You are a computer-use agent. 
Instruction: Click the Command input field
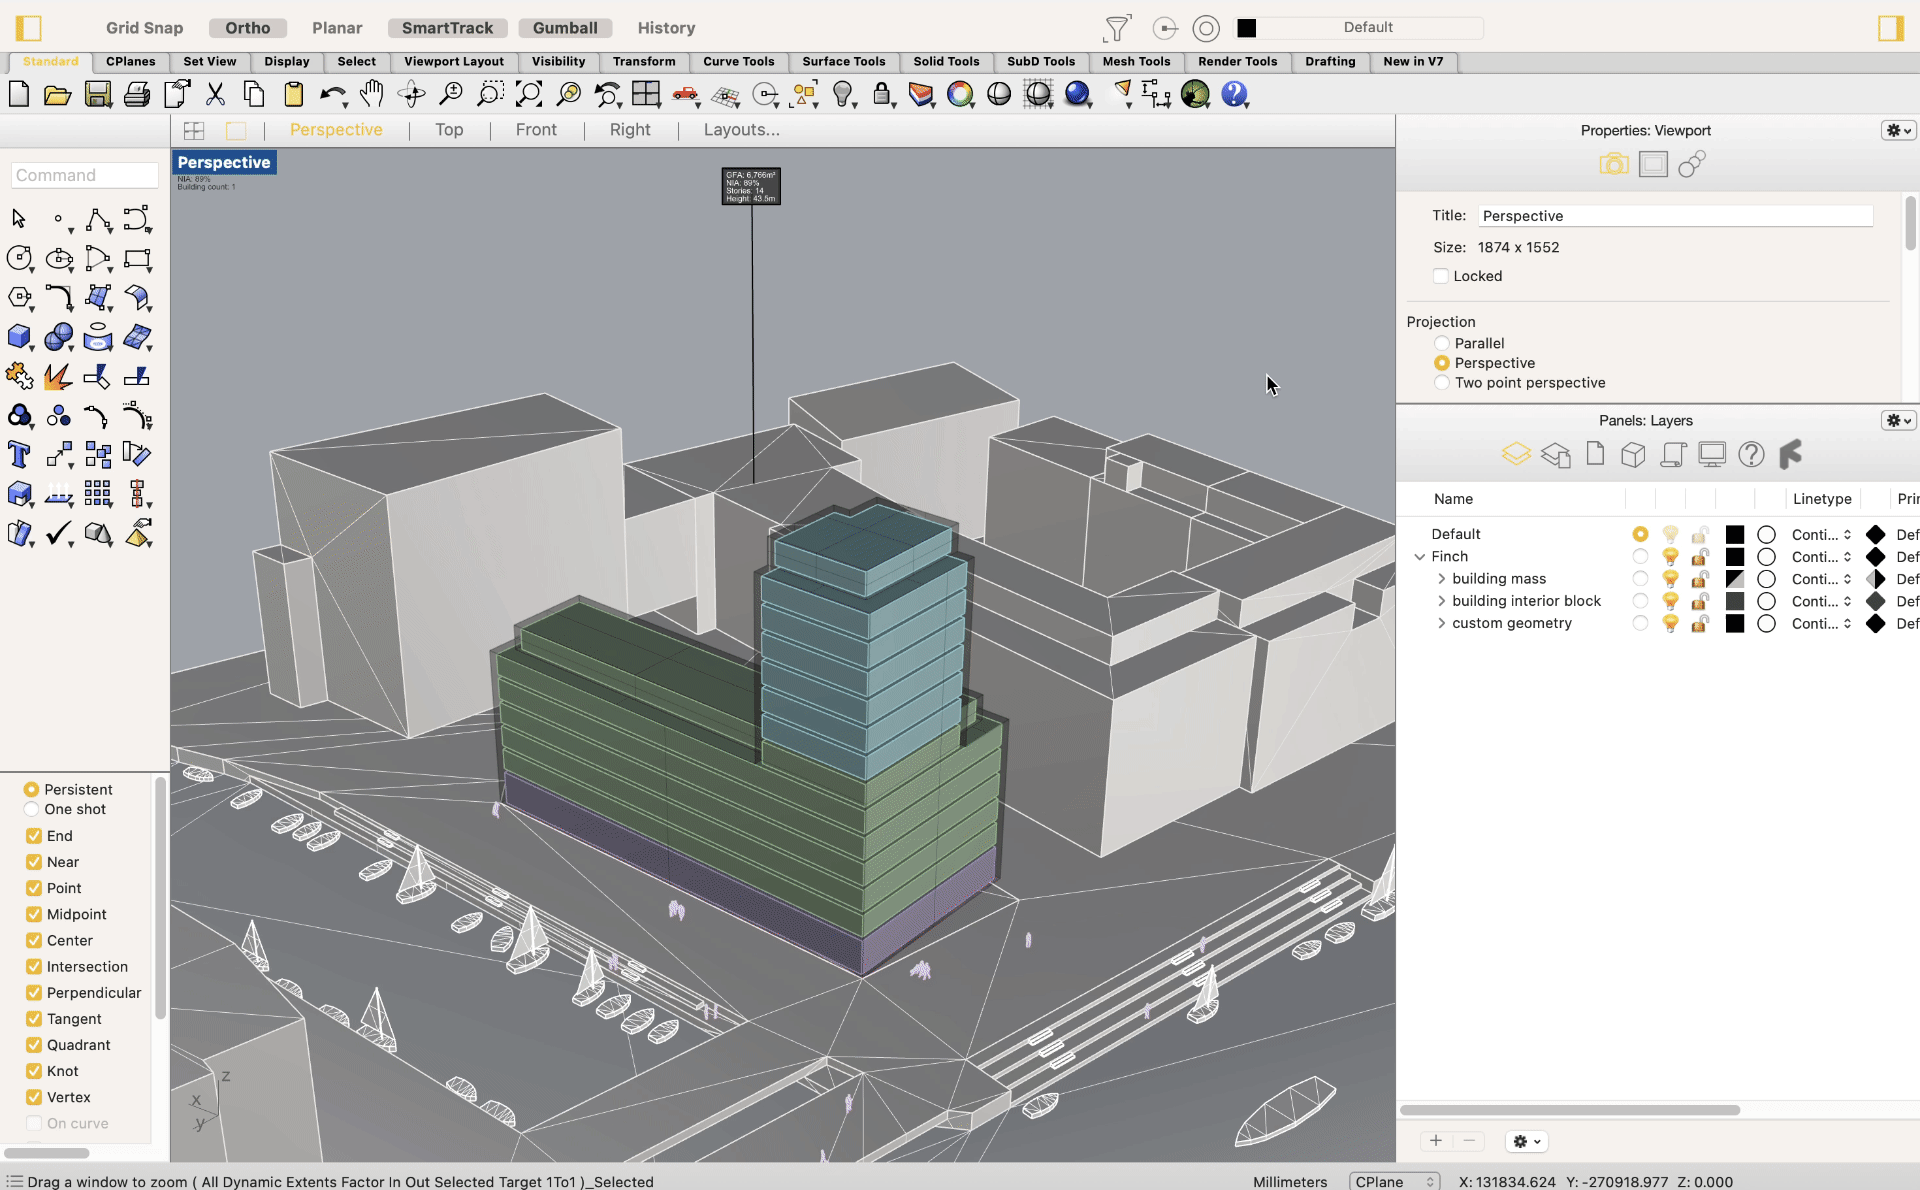[x=85, y=175]
